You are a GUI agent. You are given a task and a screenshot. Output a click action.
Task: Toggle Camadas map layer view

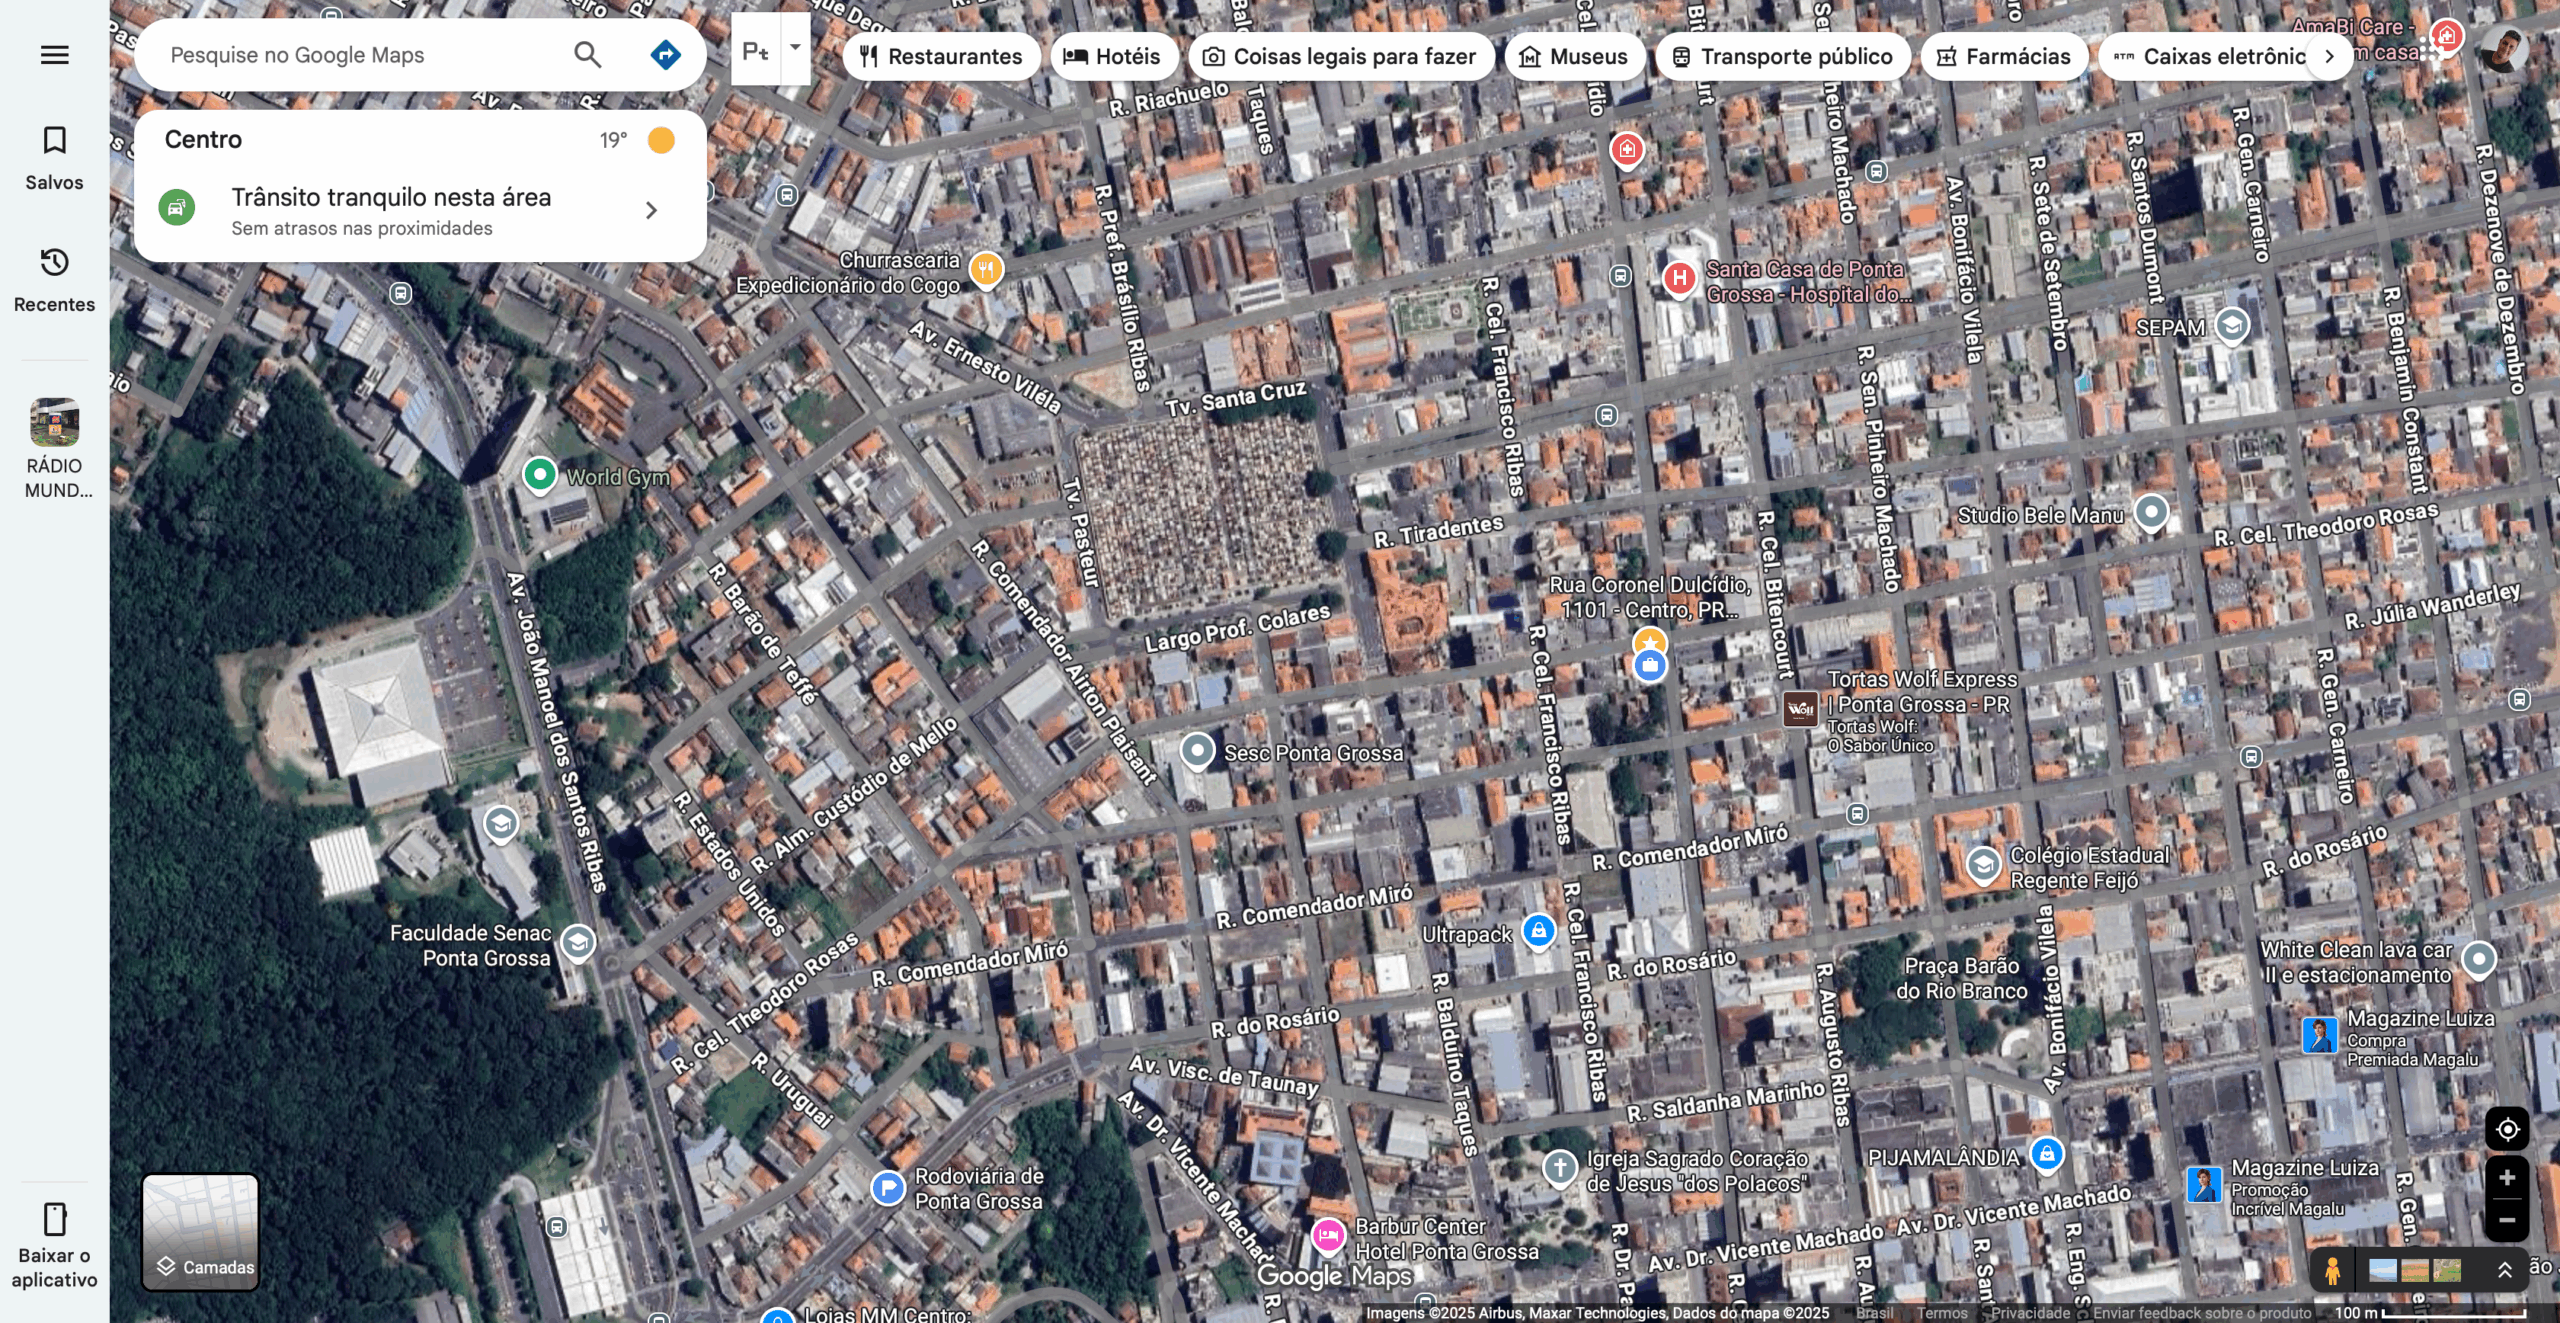point(201,1231)
